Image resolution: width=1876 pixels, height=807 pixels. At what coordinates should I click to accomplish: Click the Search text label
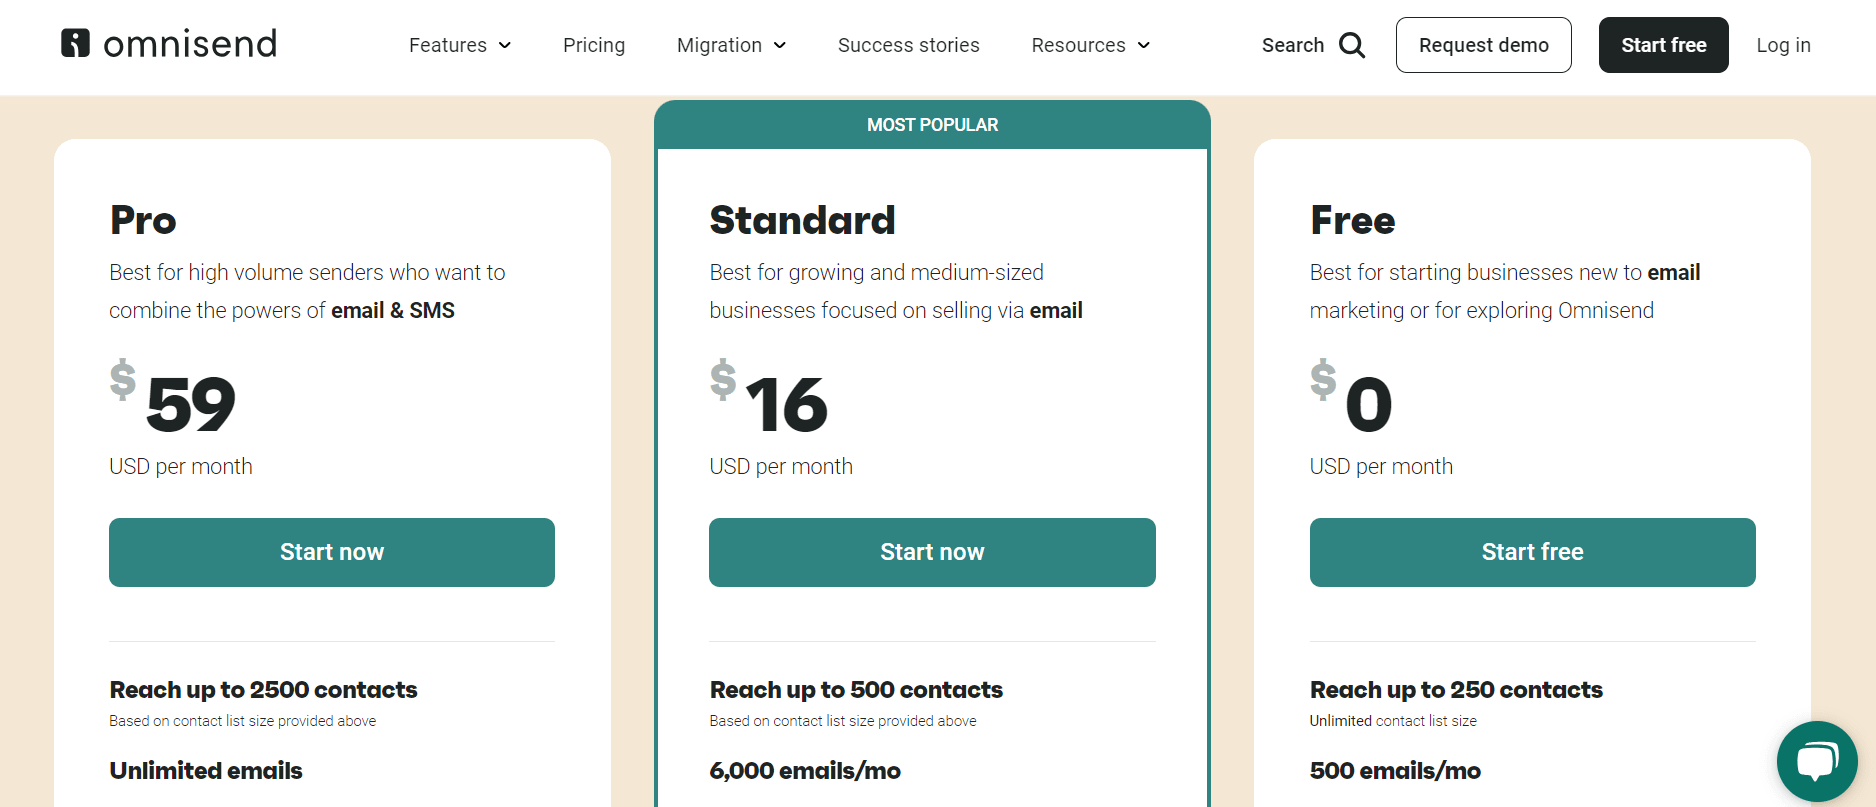(x=1293, y=45)
